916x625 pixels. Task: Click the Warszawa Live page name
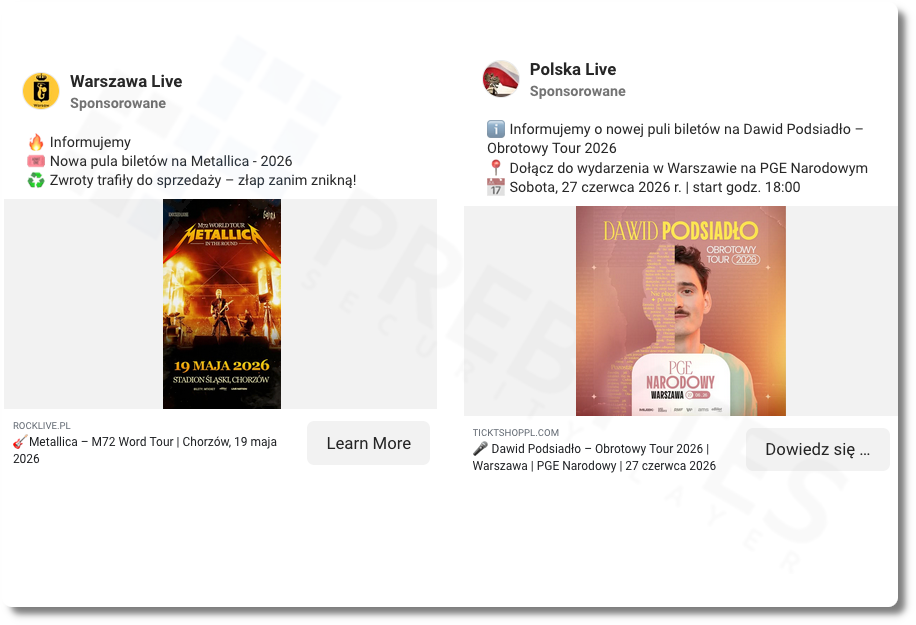tap(126, 81)
